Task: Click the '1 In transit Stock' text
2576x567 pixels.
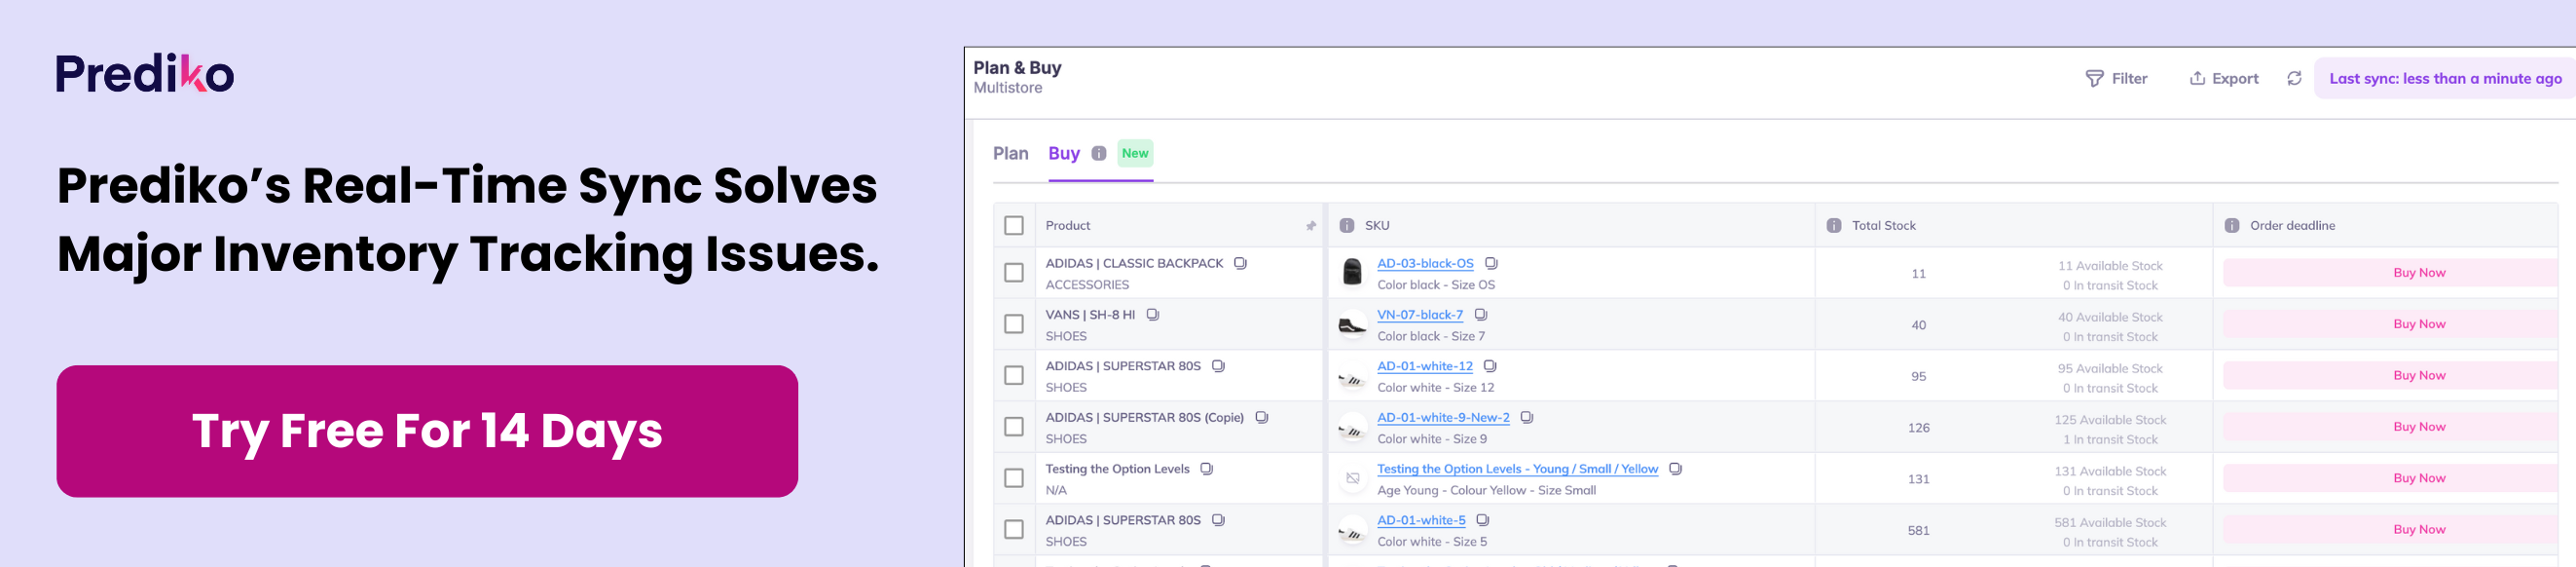Action: (2110, 439)
